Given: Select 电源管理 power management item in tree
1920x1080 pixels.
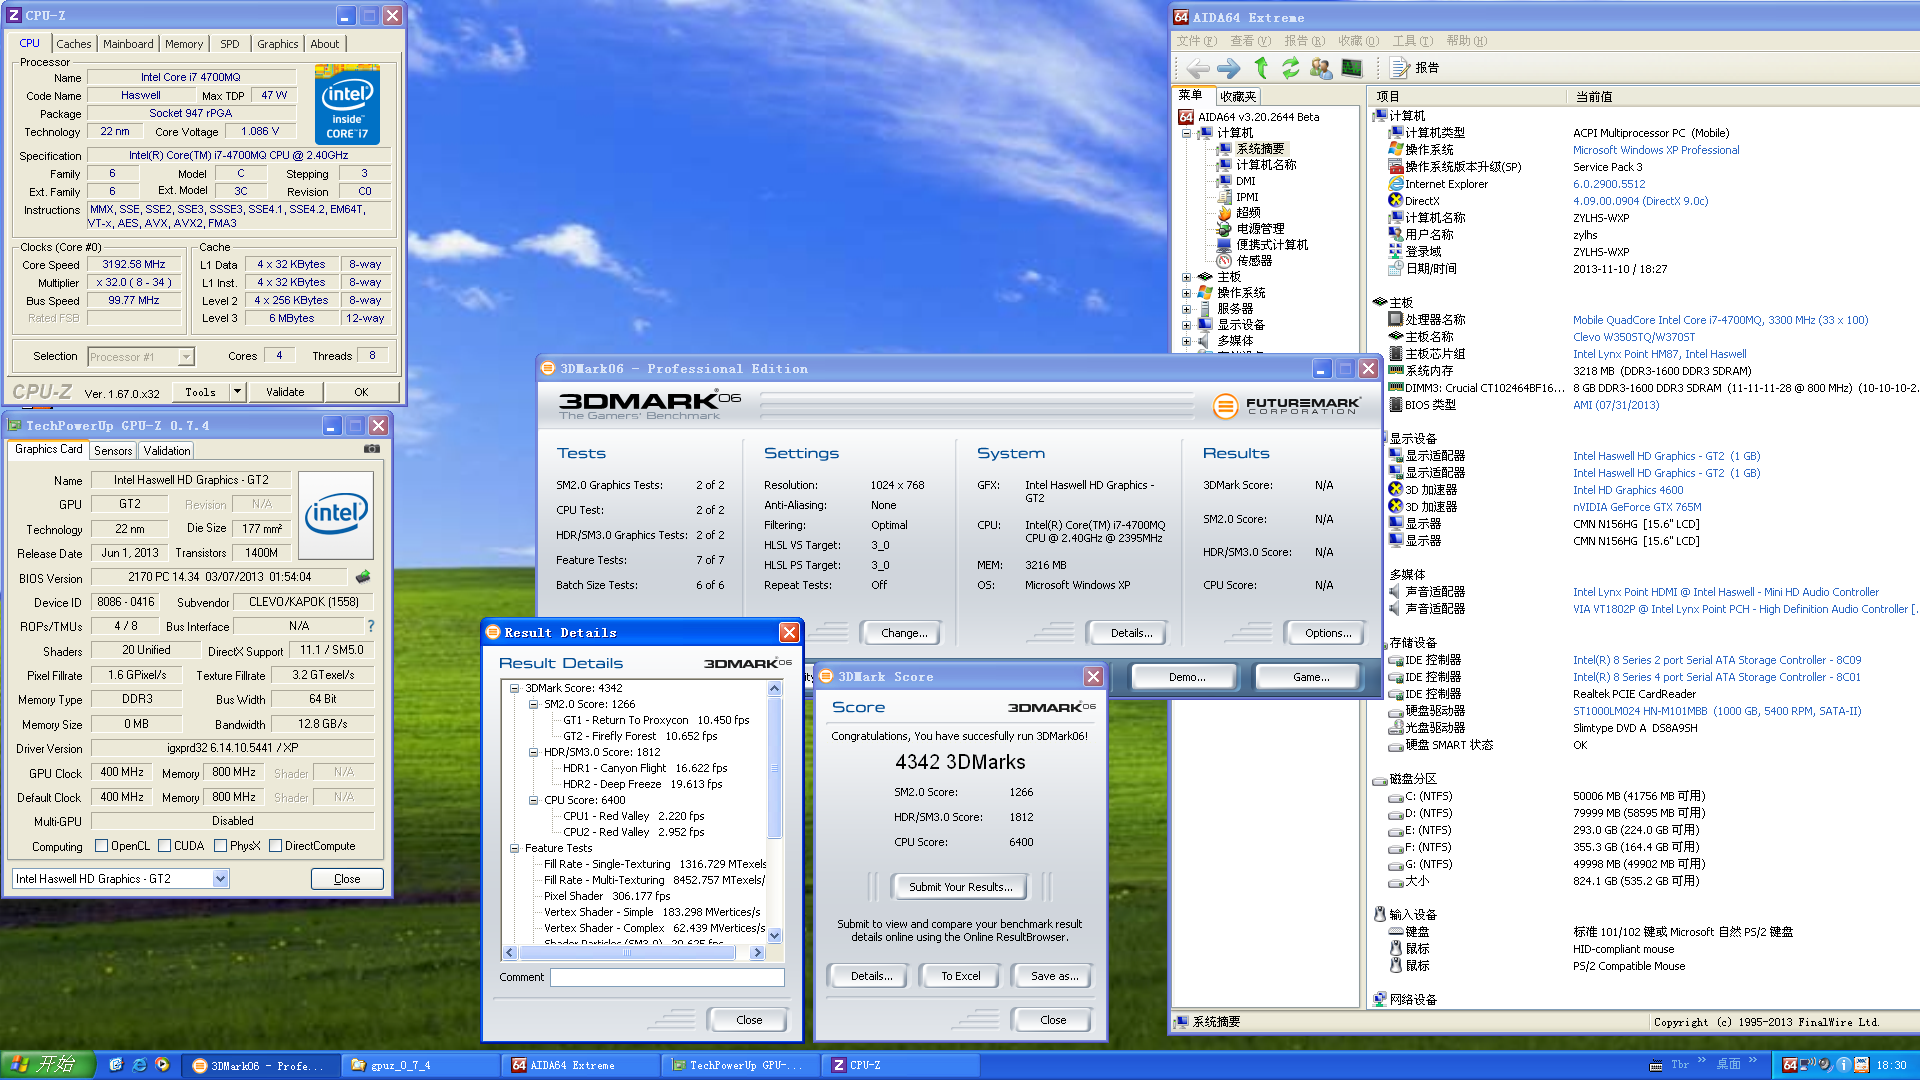Looking at the screenshot, I should coord(1250,228).
